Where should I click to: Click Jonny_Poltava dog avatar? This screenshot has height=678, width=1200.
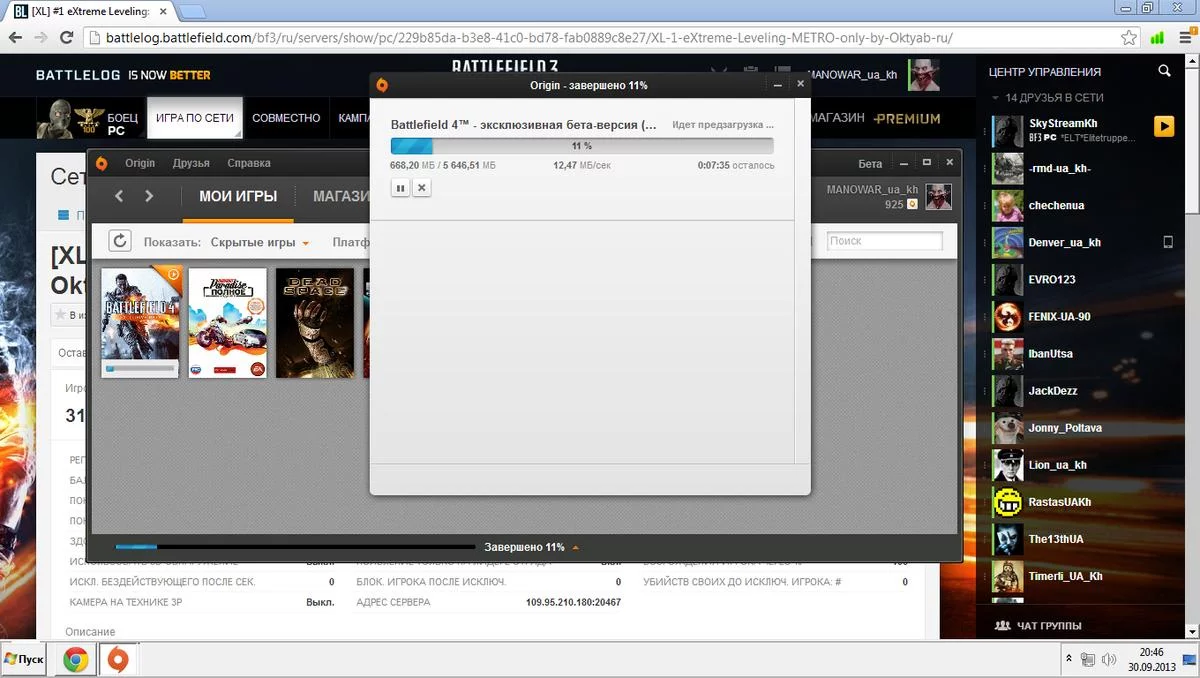[x=1008, y=428]
